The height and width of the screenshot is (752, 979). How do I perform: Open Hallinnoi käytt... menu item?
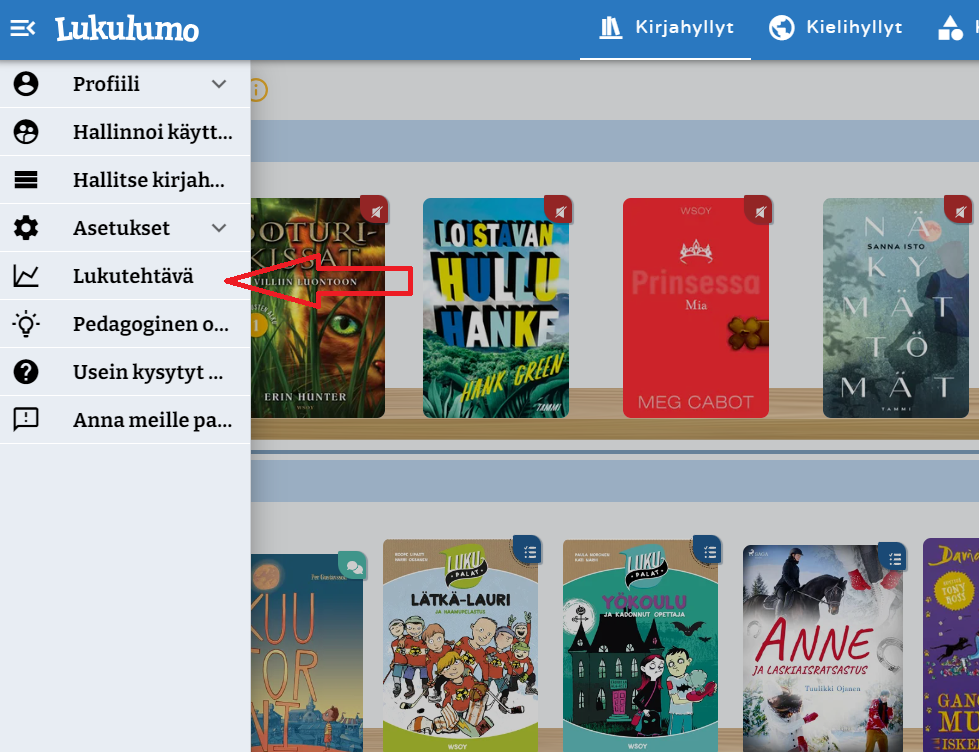(x=125, y=132)
